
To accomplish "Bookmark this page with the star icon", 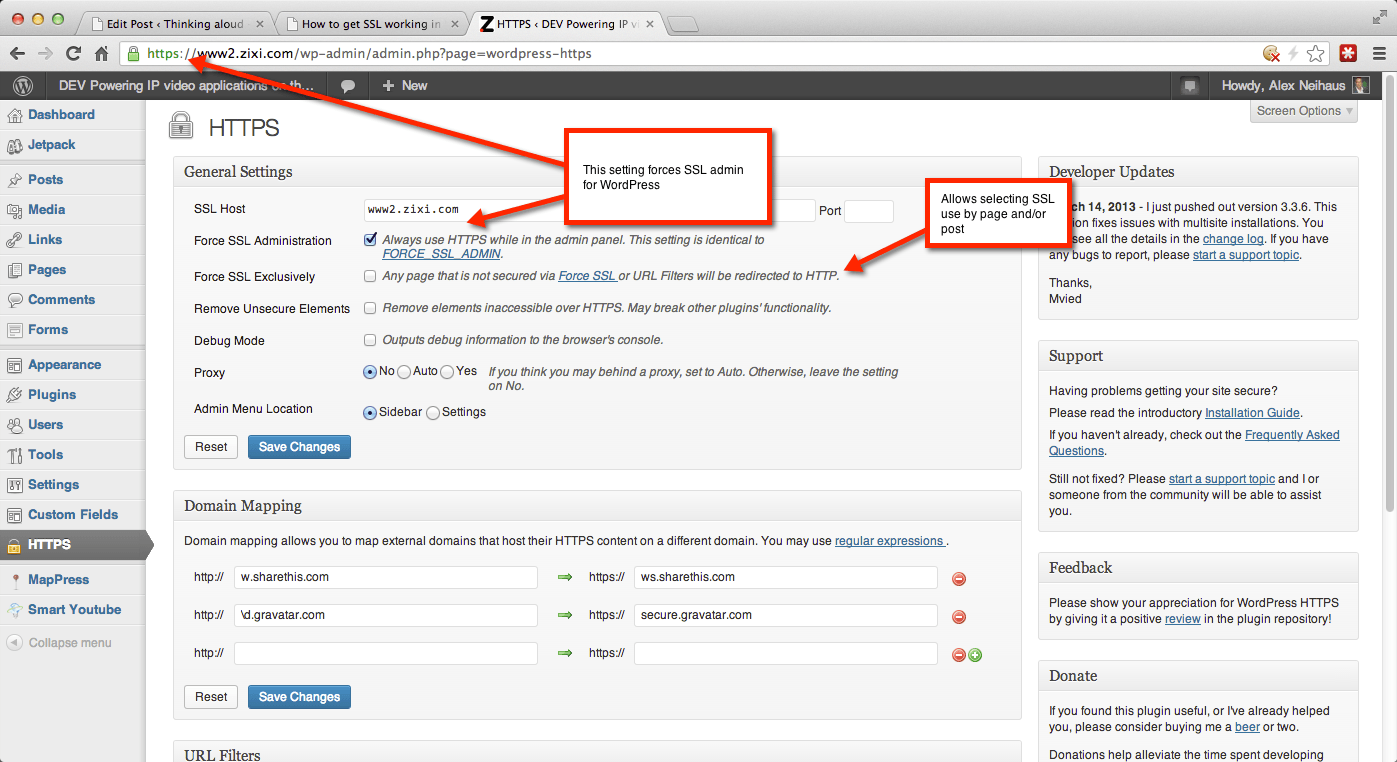I will tap(1316, 54).
